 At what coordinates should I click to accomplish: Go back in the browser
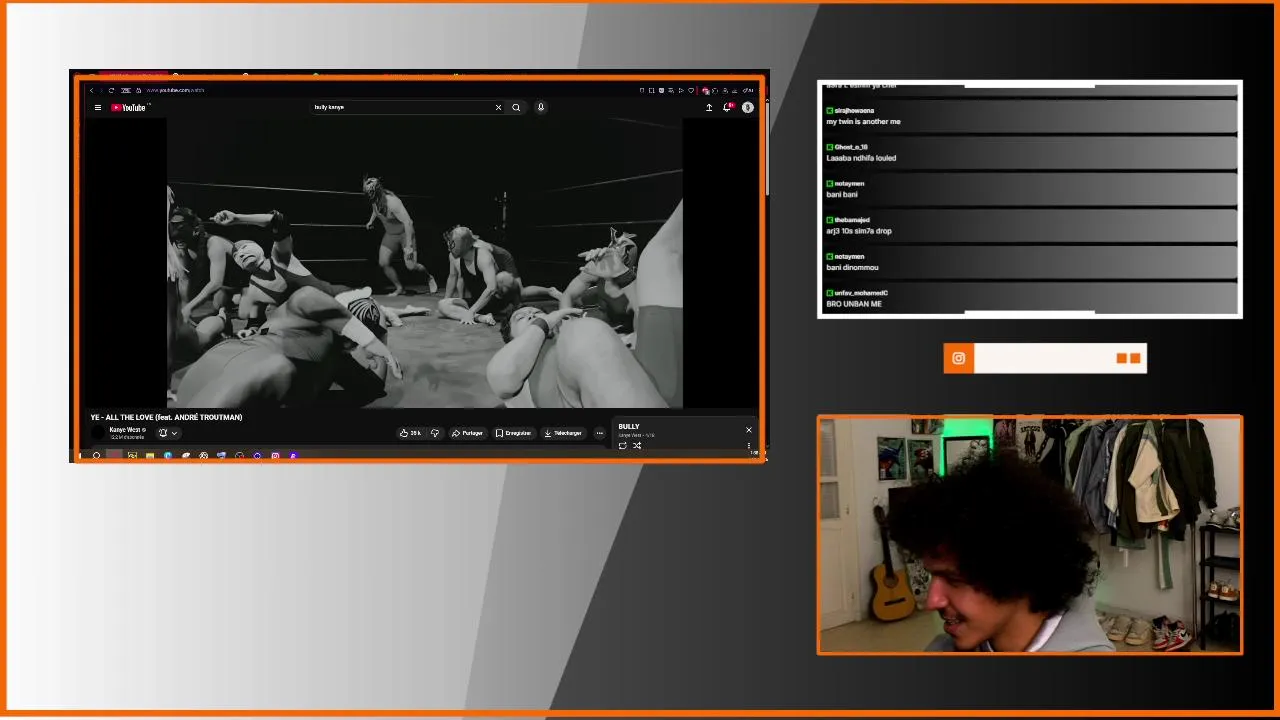click(x=92, y=90)
